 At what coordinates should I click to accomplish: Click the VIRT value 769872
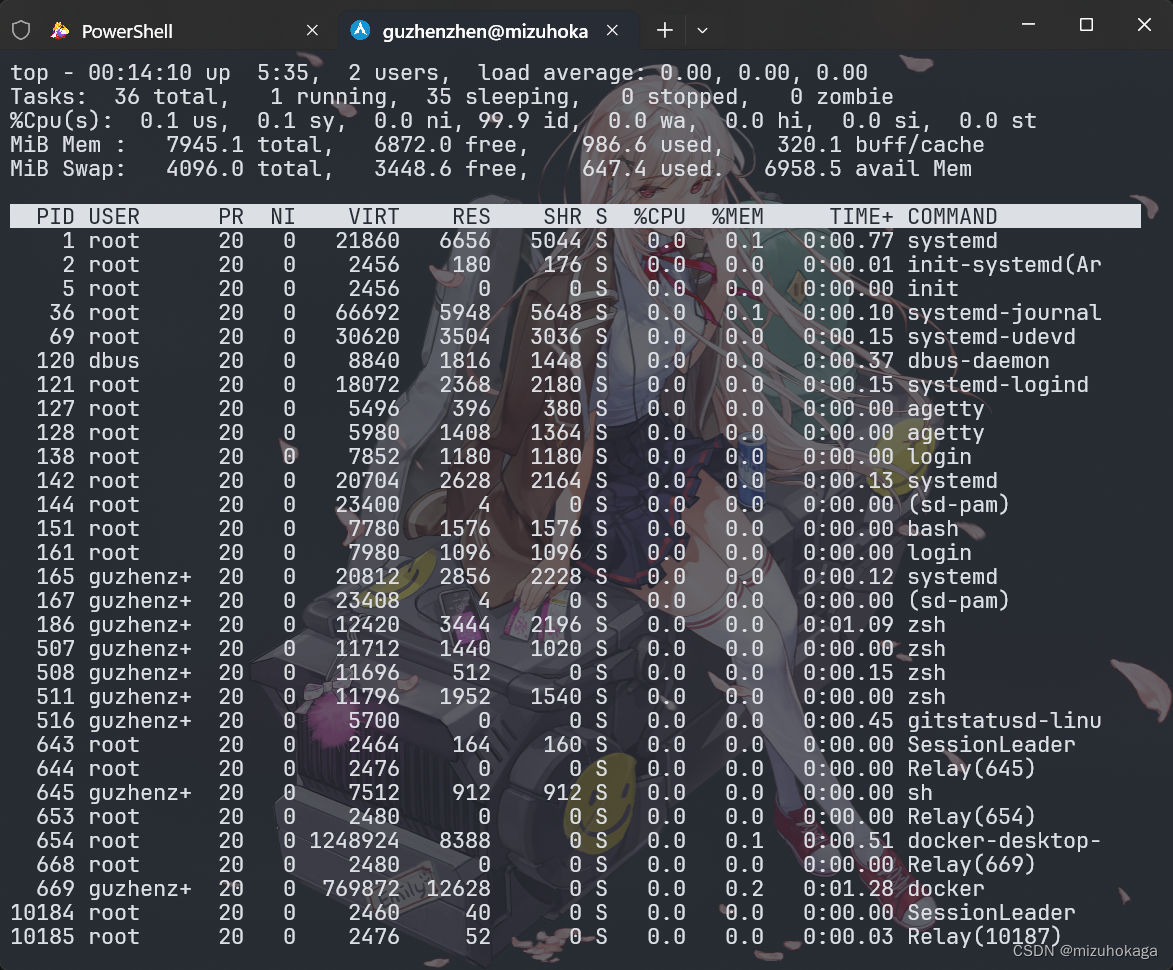[361, 888]
